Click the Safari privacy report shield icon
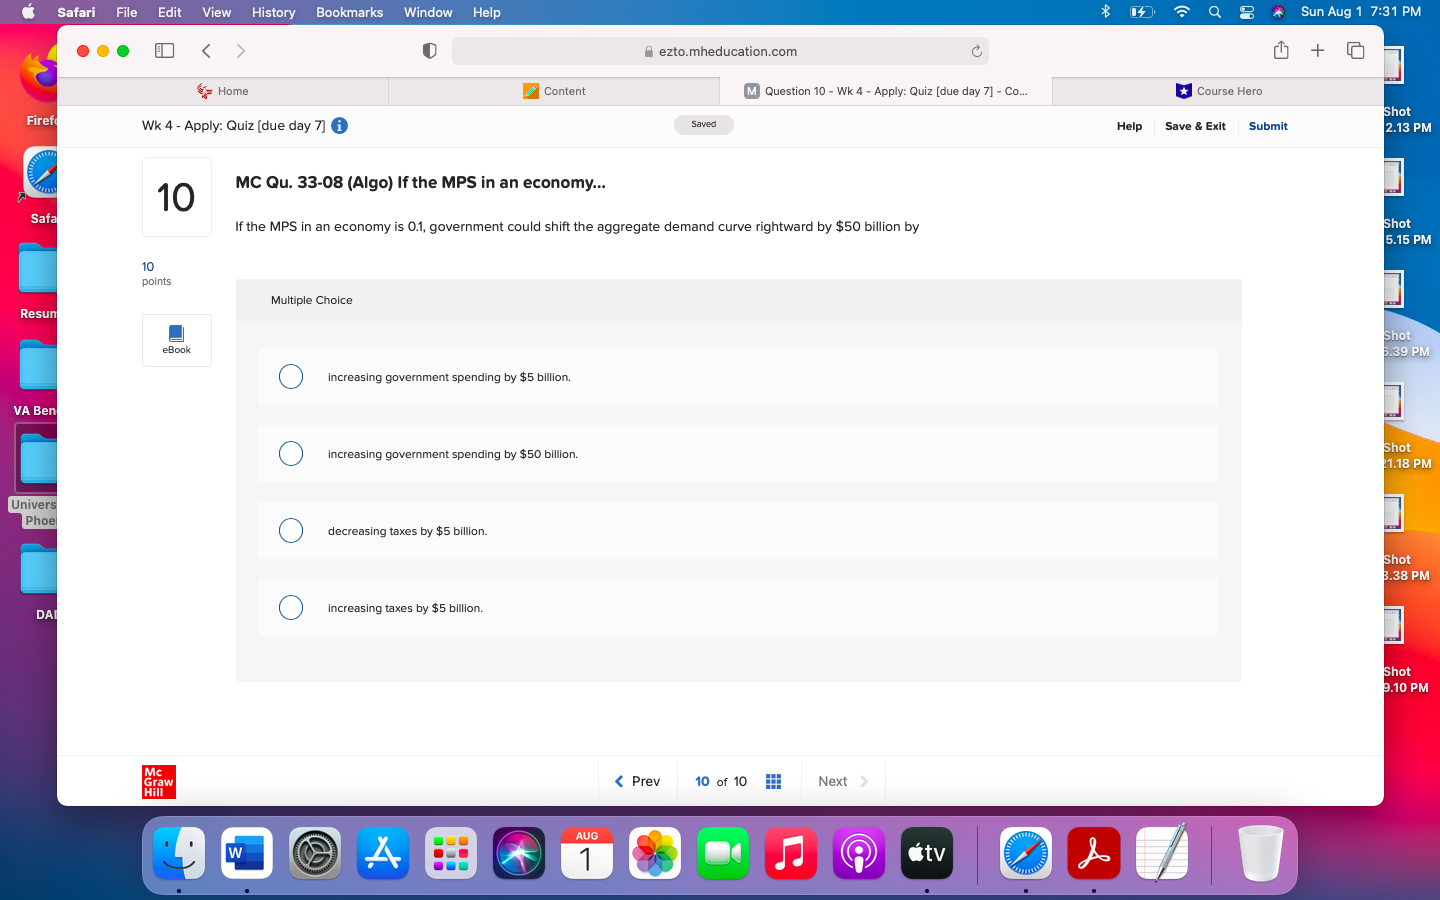Image resolution: width=1440 pixels, height=900 pixels. click(x=429, y=50)
